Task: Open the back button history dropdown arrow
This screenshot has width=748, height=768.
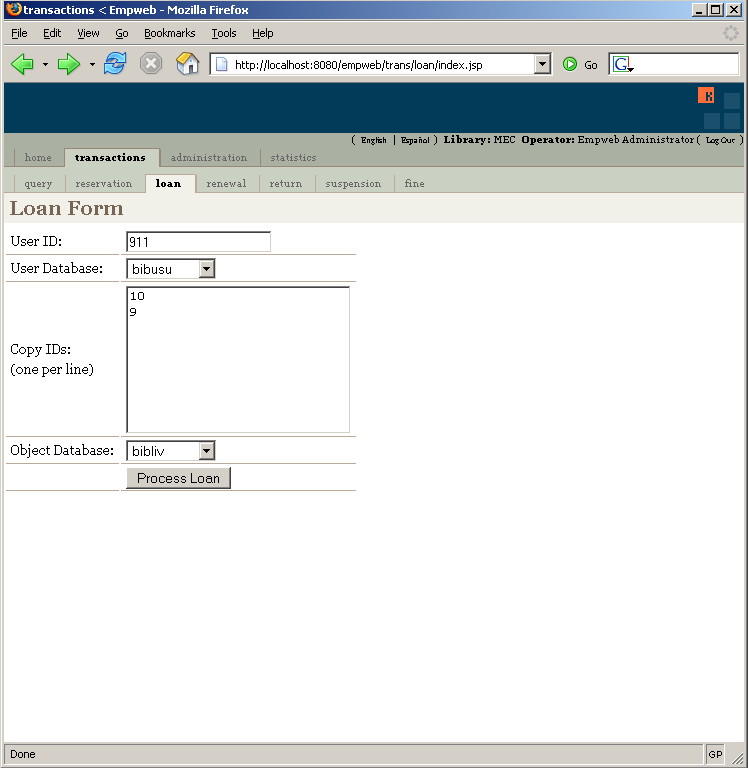Action: click(x=45, y=64)
